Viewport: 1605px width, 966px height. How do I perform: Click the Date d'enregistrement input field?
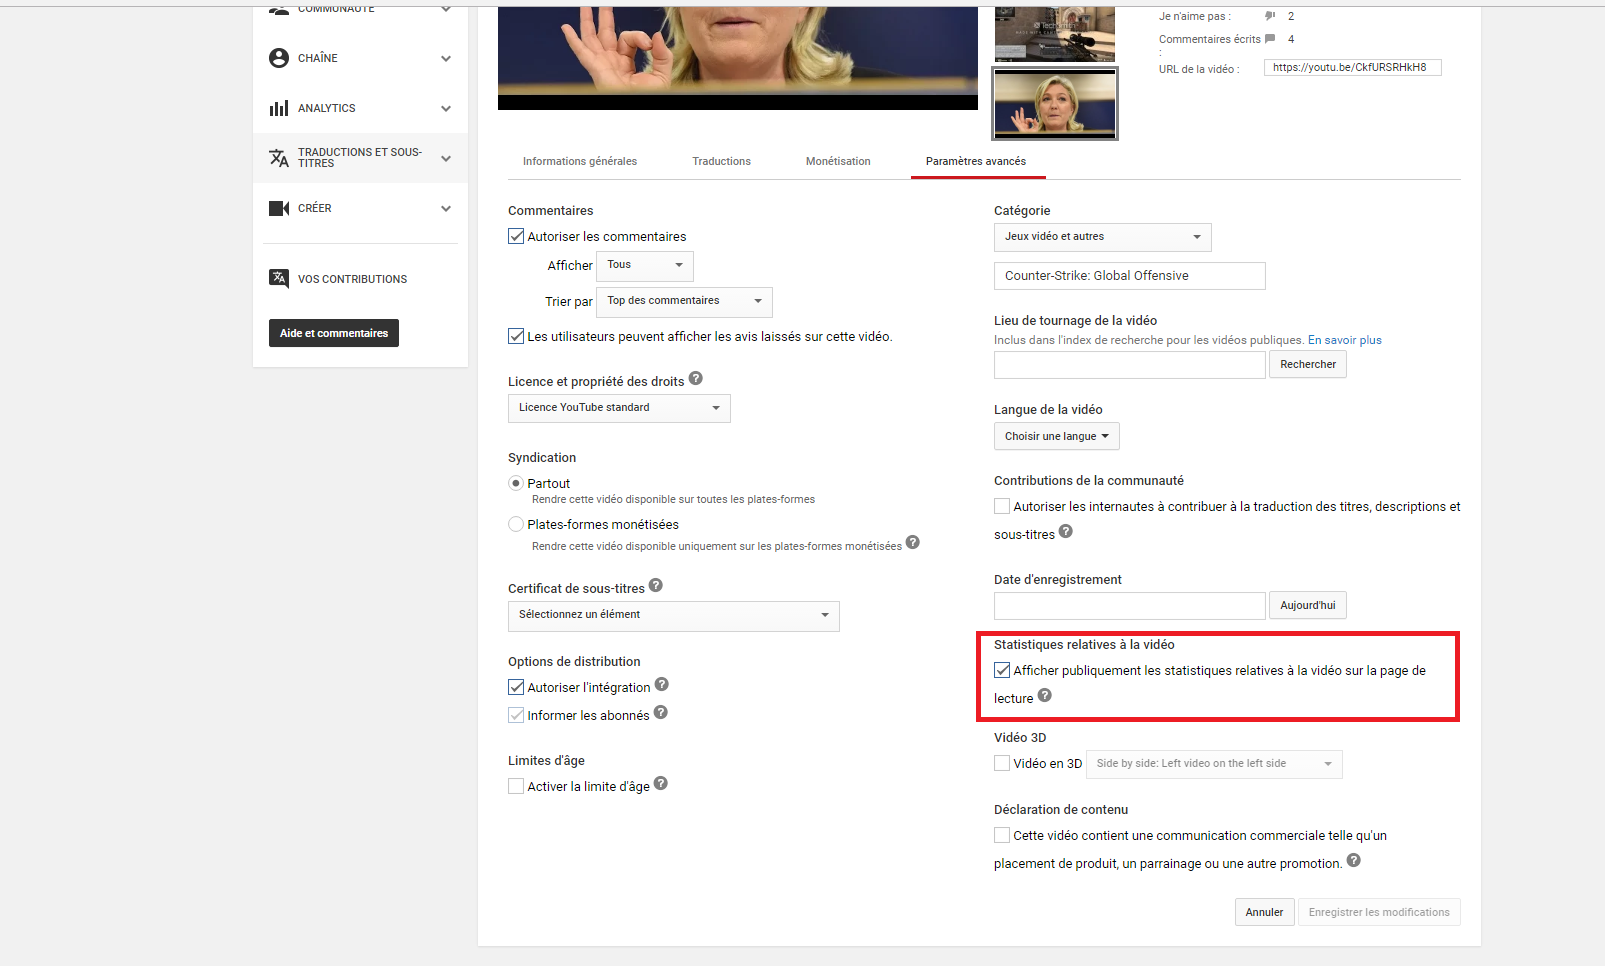tap(1129, 605)
